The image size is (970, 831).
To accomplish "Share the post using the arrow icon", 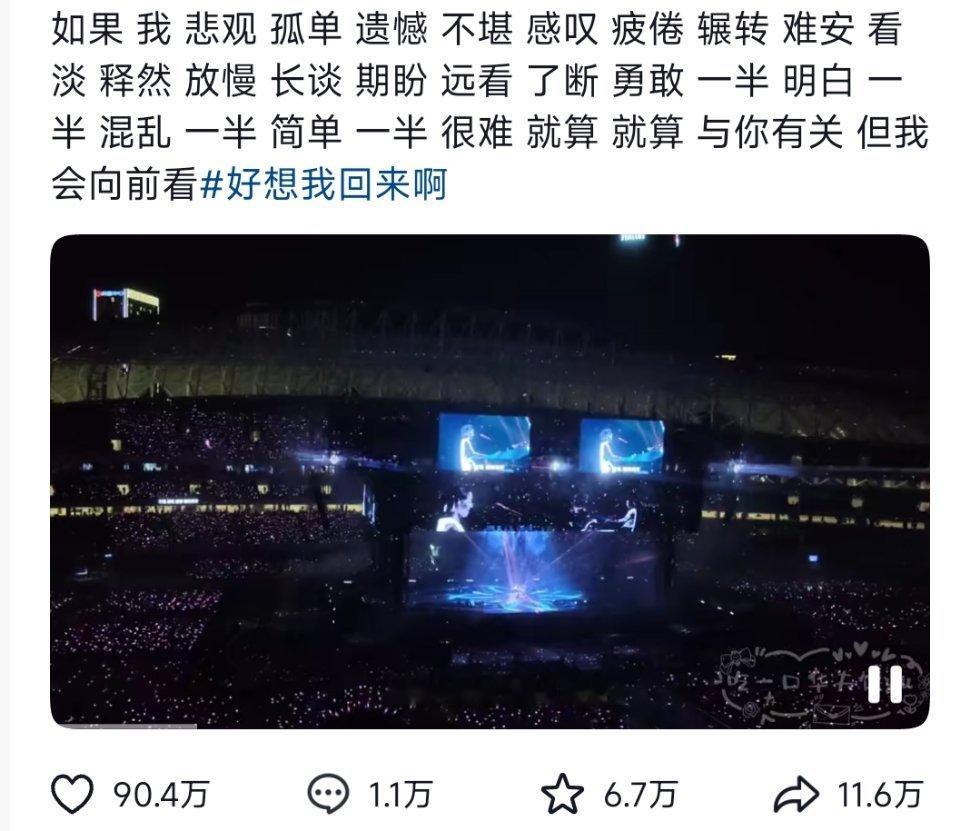I will (796, 794).
